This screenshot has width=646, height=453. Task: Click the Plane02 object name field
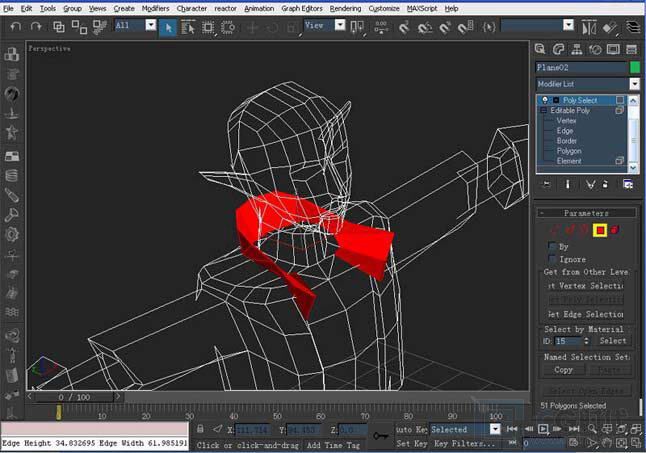581,67
